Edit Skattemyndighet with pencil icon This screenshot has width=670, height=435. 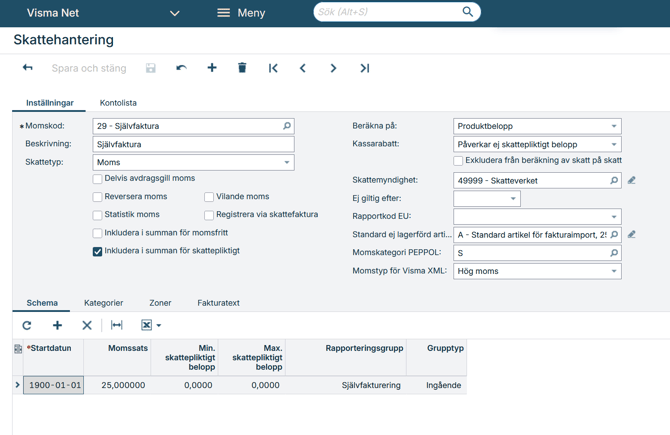(632, 181)
